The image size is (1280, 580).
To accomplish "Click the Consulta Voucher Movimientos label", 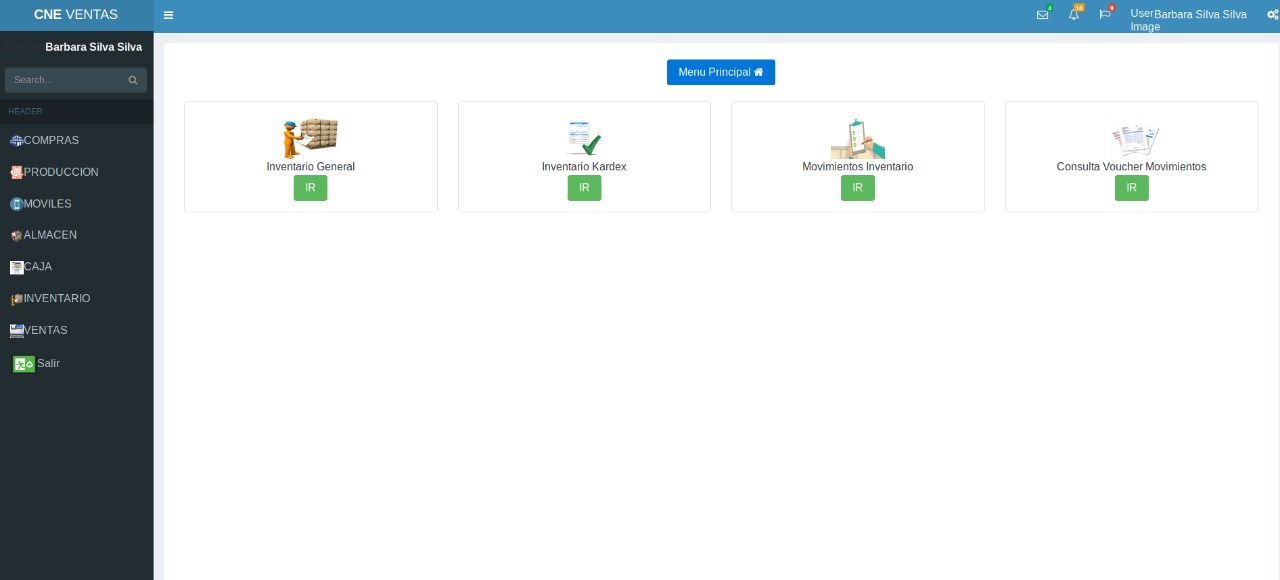I will (x=1132, y=167).
